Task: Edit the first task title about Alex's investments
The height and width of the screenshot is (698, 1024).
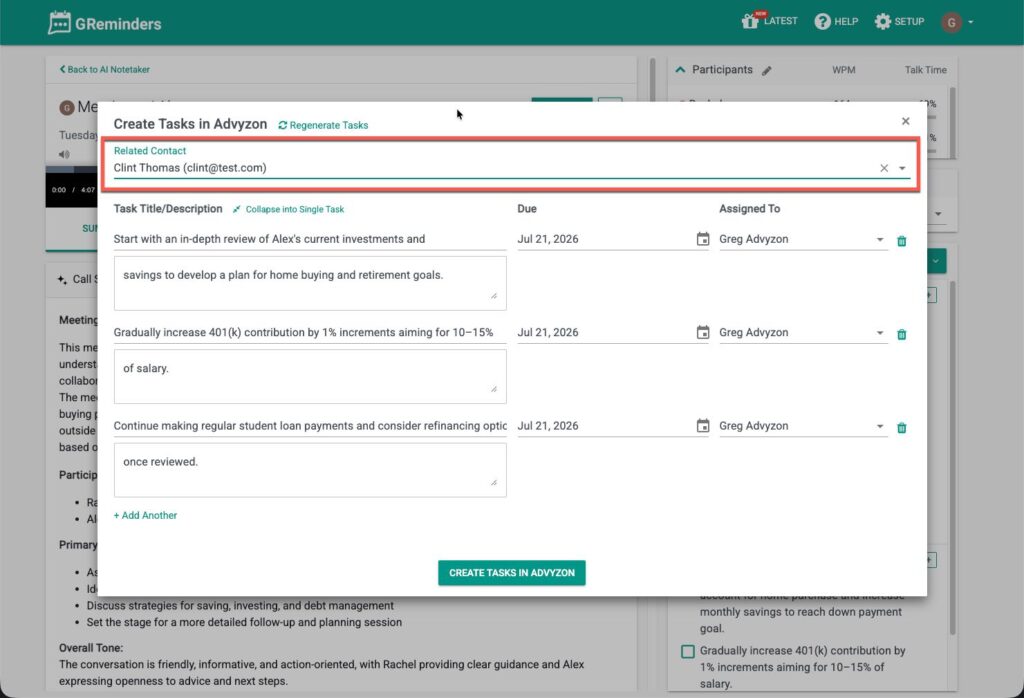Action: pos(310,239)
